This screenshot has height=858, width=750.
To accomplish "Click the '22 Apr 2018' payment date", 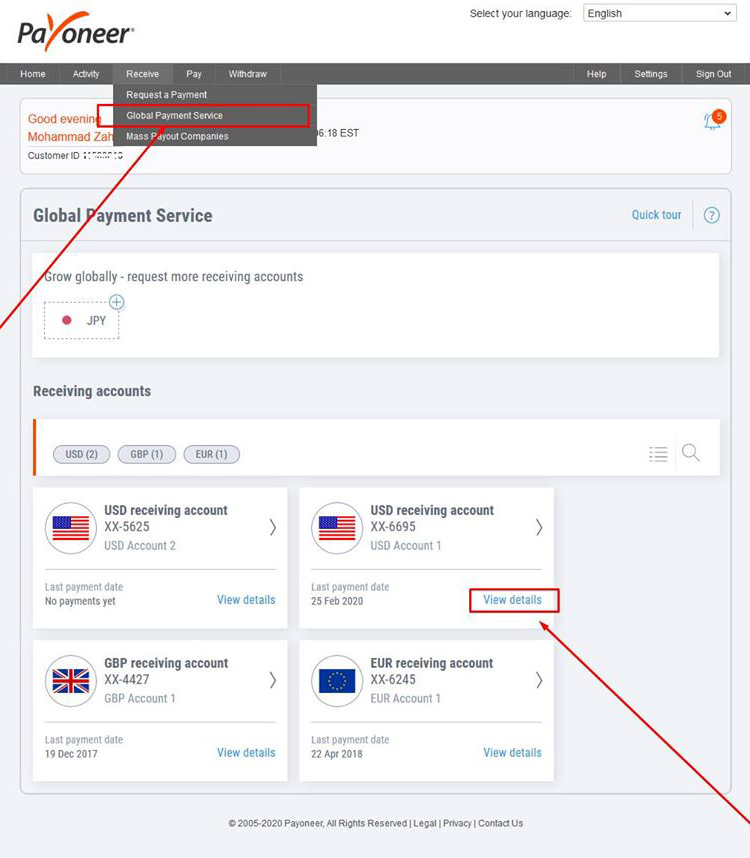I will click(337, 753).
